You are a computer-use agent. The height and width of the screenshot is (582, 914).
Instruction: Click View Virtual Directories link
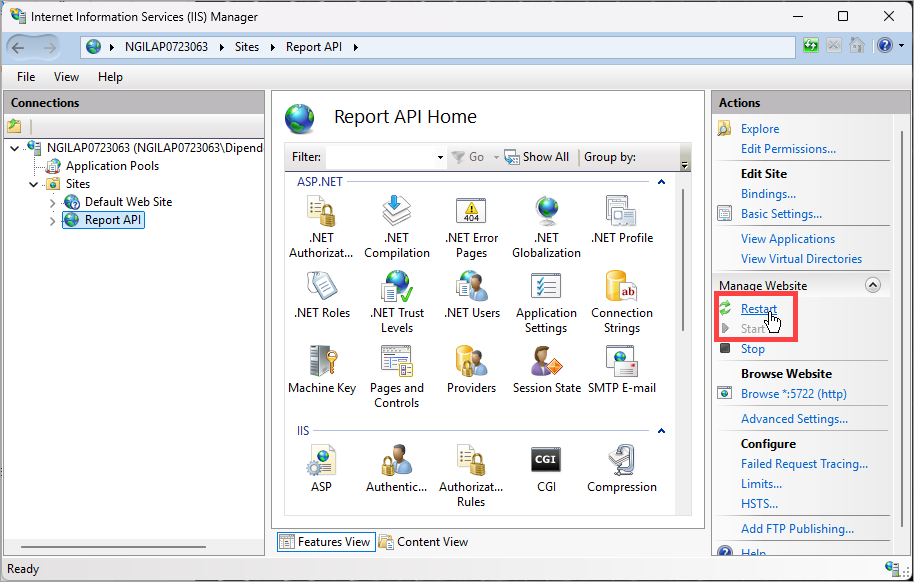(801, 258)
